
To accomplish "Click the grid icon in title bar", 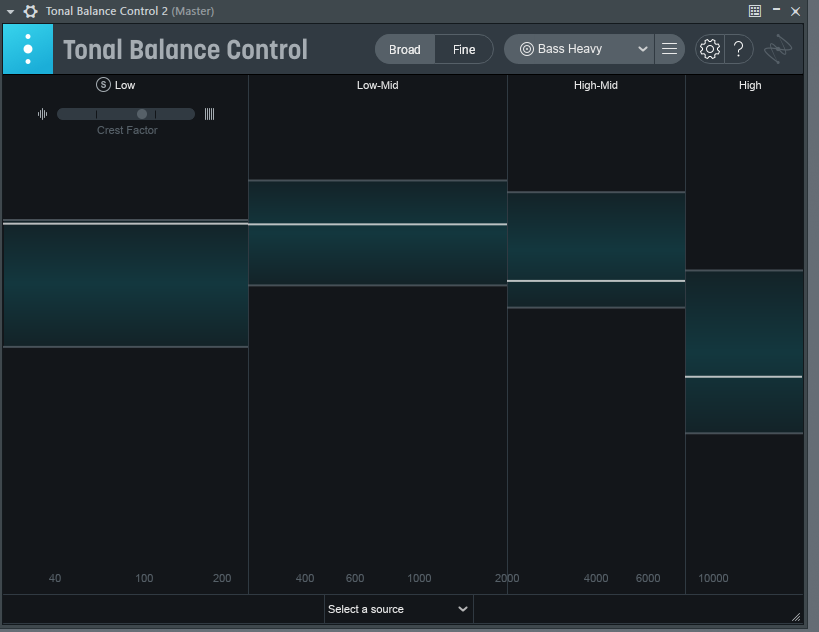I will coord(755,11).
